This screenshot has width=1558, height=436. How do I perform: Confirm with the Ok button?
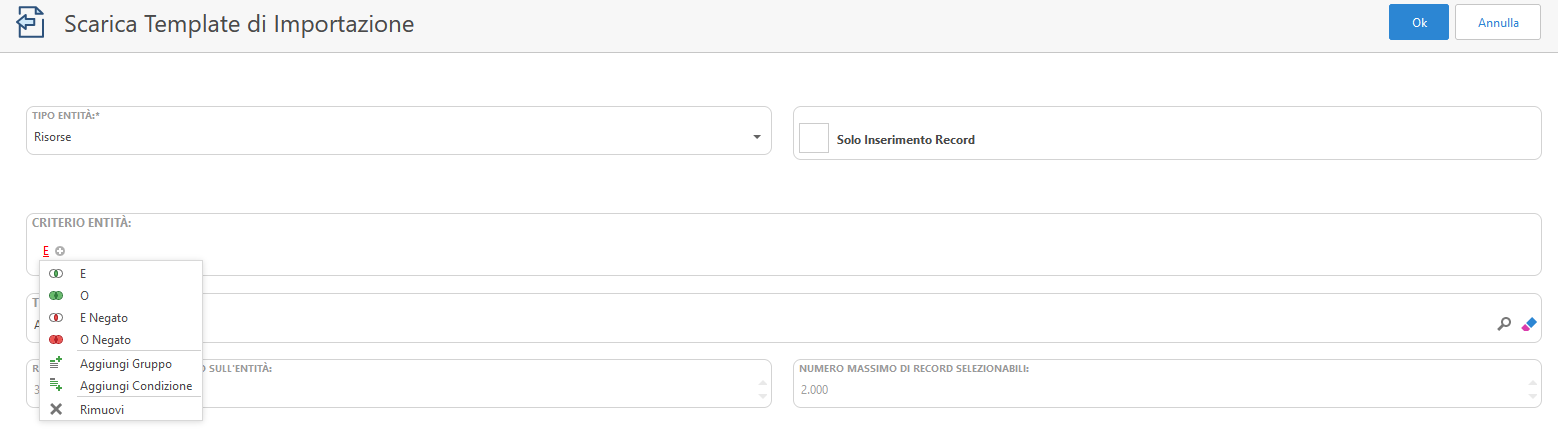pyautogui.click(x=1418, y=22)
